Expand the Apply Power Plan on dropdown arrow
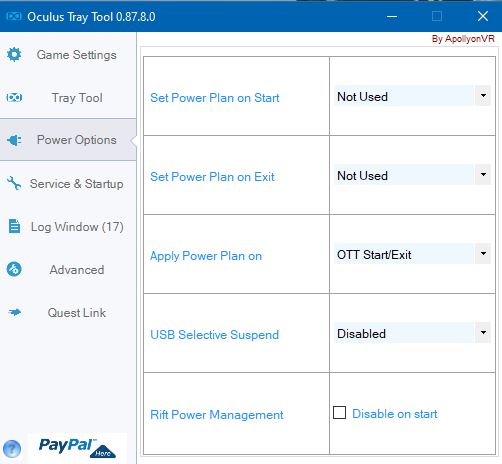Screen dimensions: 502x464 tap(483, 254)
